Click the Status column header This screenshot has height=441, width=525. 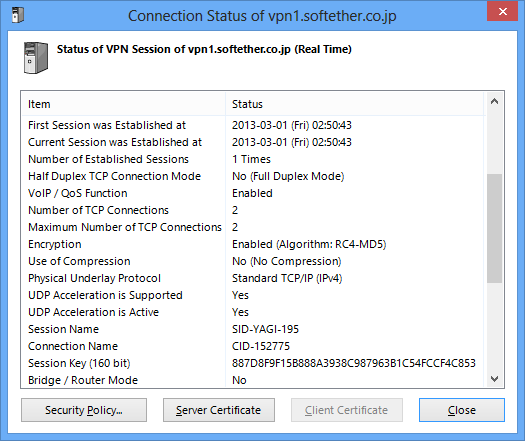tap(355, 104)
